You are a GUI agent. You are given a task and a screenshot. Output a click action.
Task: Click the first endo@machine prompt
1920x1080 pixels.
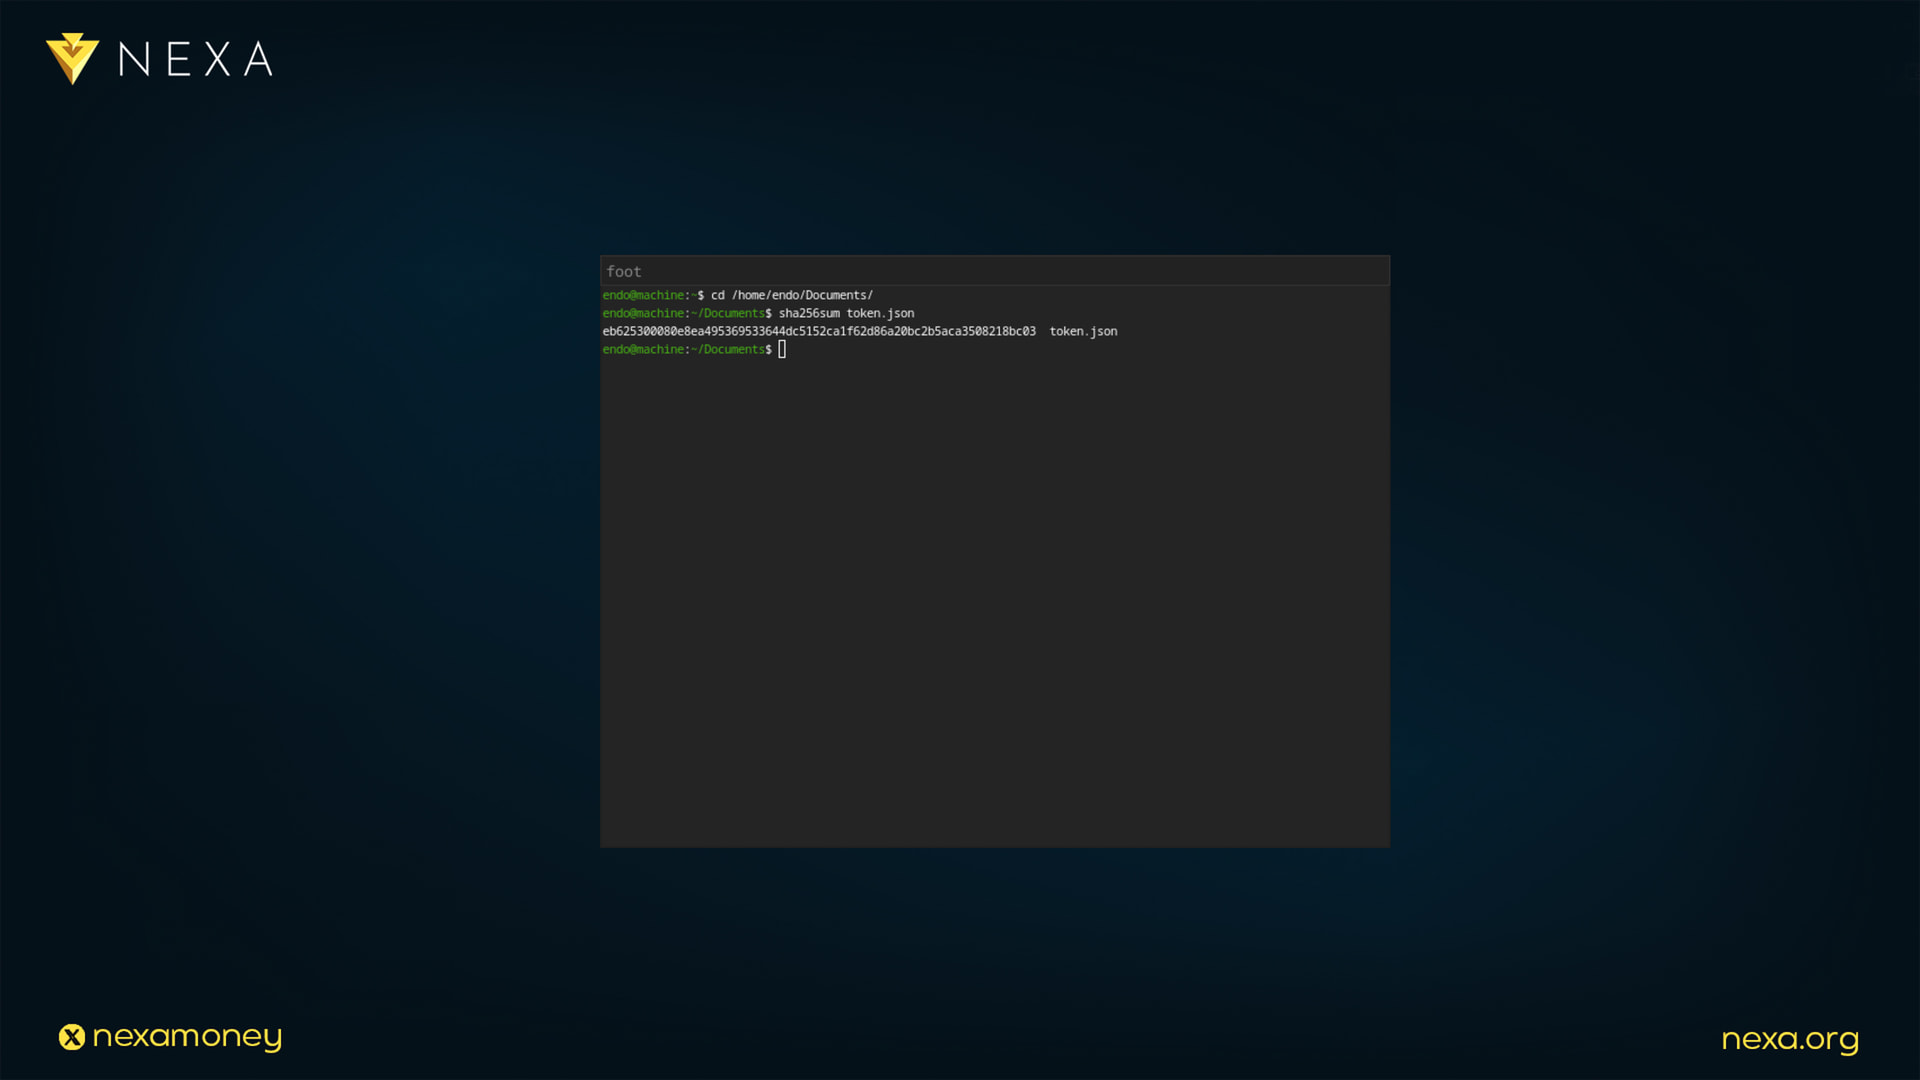(x=643, y=295)
